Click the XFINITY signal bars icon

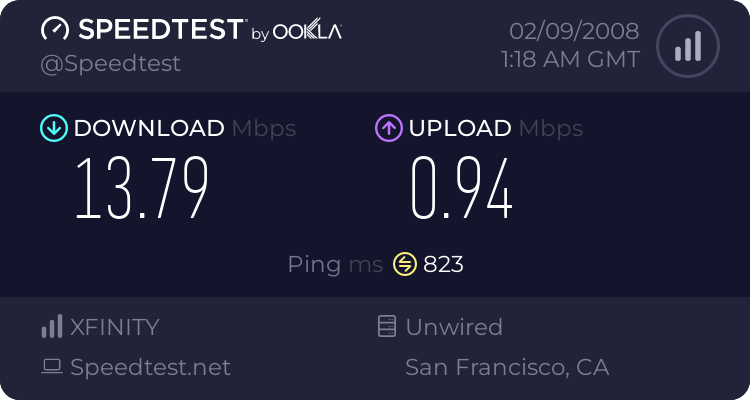point(51,327)
